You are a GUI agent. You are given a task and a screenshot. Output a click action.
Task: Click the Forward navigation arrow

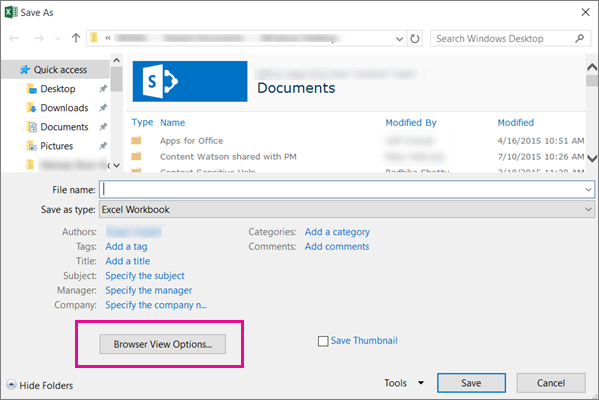38,38
